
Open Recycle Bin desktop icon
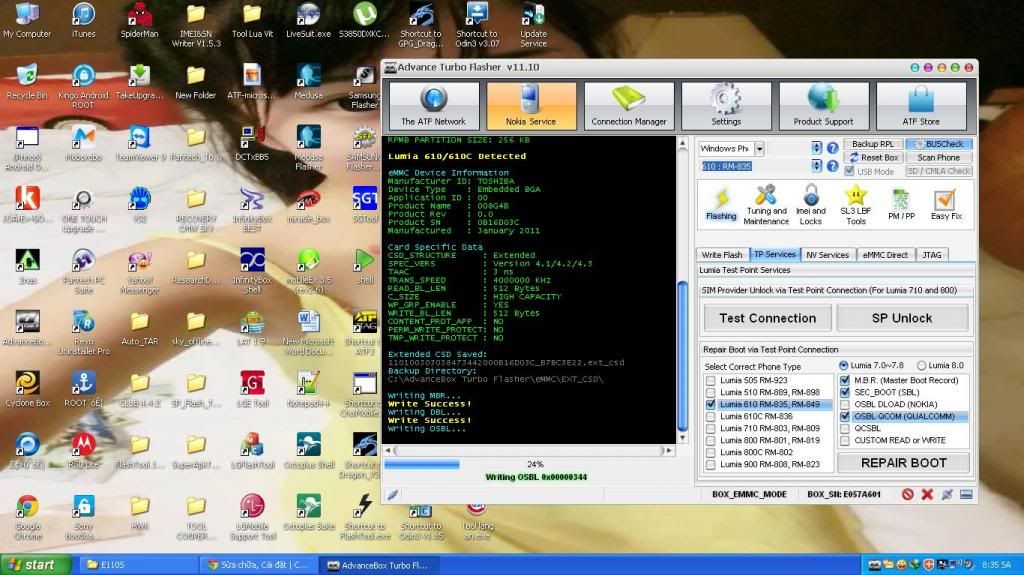point(27,82)
